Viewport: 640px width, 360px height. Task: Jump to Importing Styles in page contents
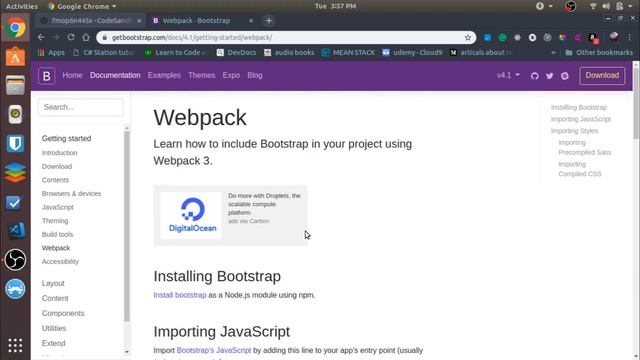[574, 131]
